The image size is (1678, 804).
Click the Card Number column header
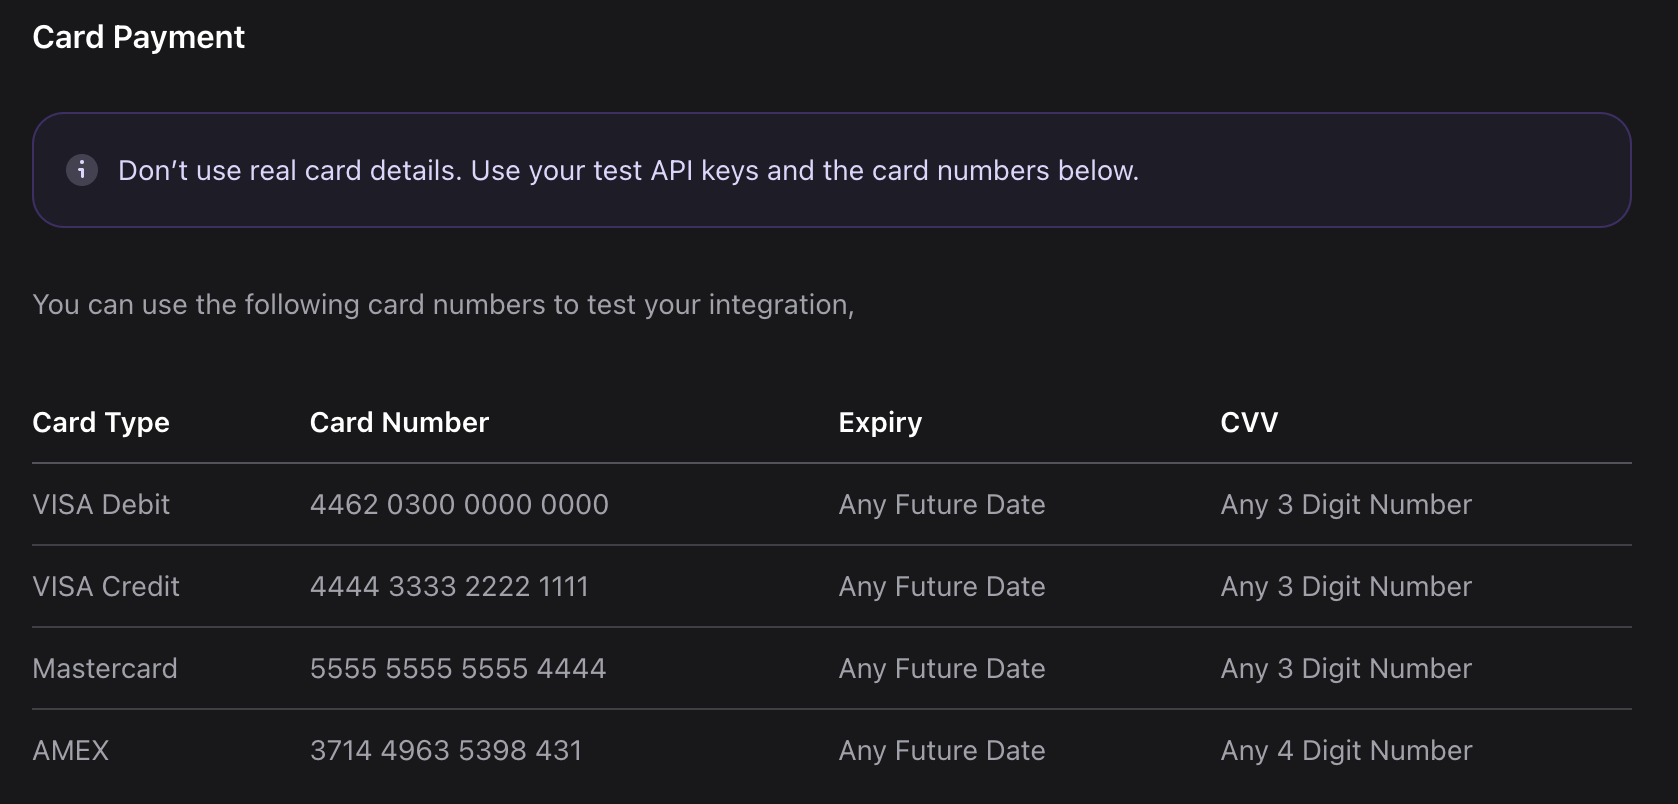point(399,423)
